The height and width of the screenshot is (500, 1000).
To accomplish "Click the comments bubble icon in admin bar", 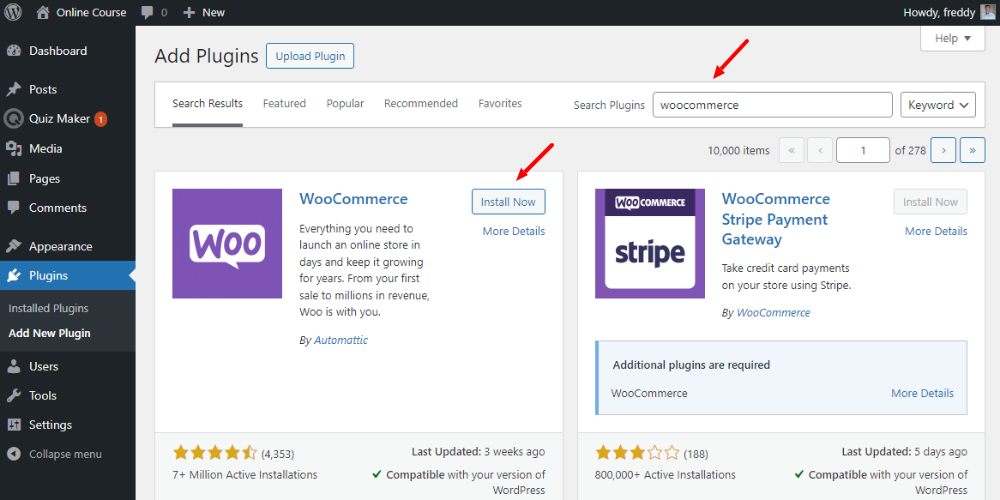I will click(x=149, y=12).
